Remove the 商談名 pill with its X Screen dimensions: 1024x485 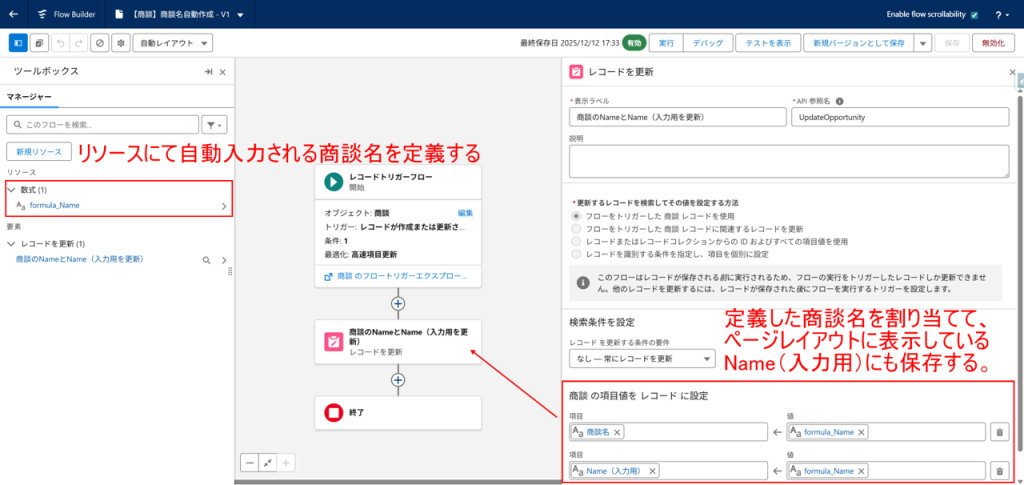(617, 432)
